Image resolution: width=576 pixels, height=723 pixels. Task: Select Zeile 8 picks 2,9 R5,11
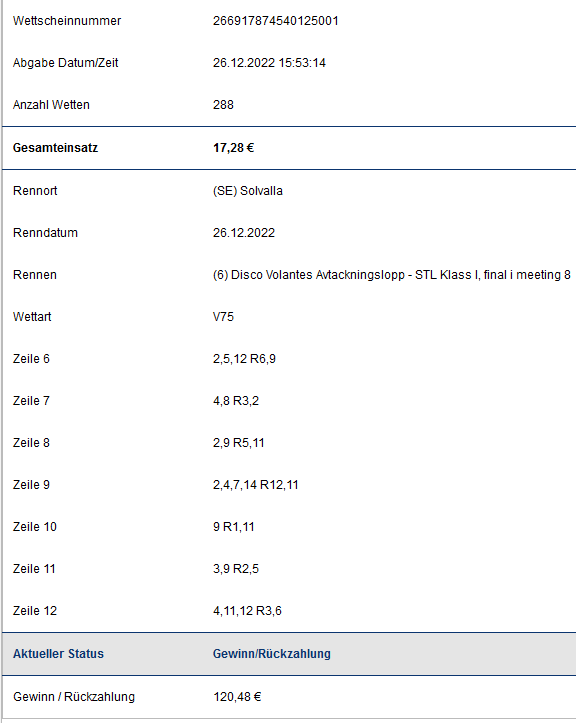click(x=238, y=443)
